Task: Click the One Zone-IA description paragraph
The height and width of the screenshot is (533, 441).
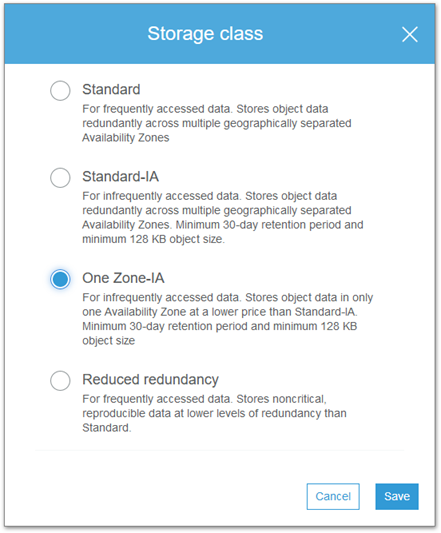Action: [228, 319]
